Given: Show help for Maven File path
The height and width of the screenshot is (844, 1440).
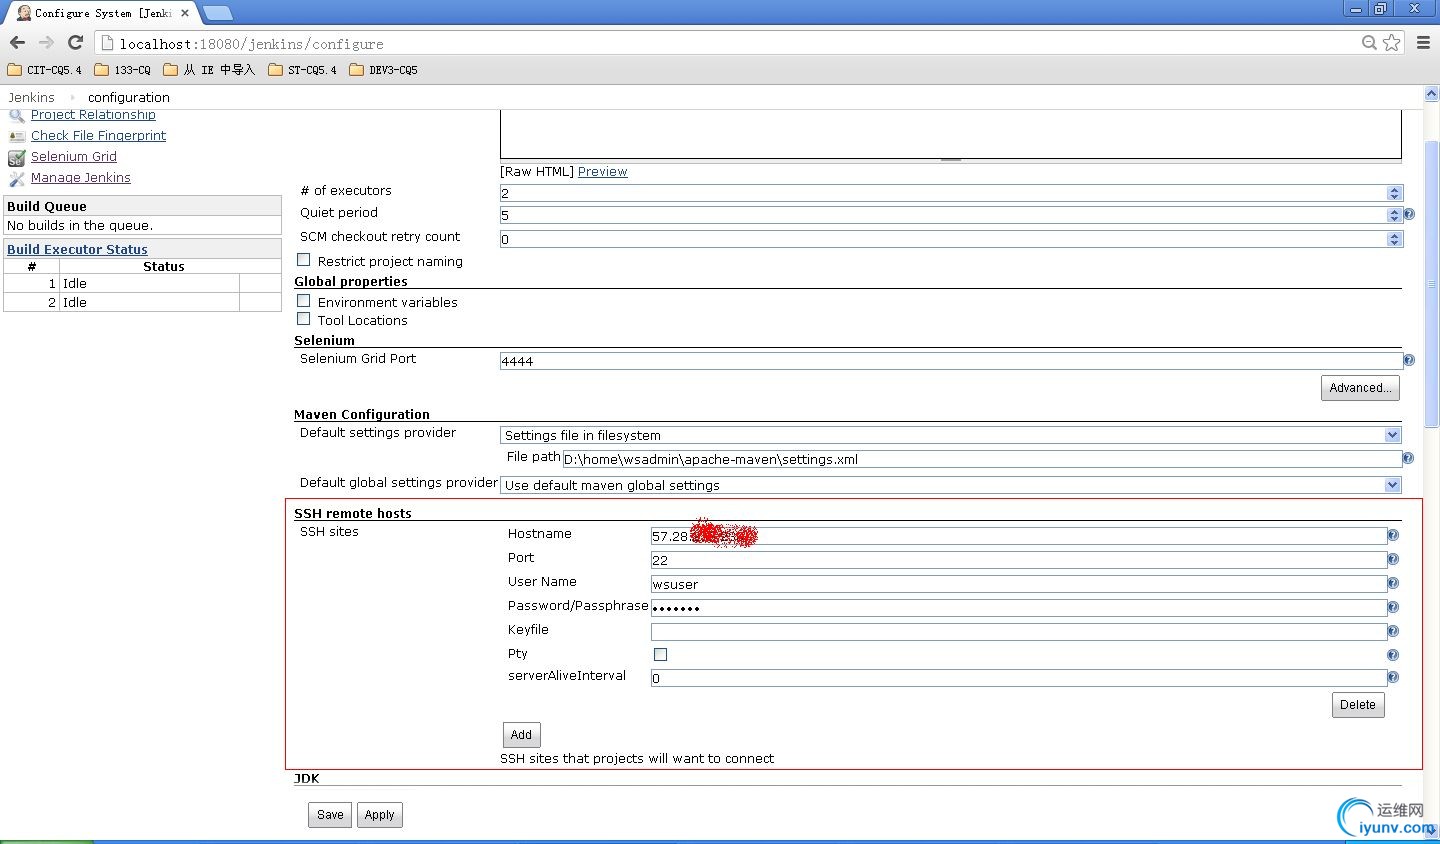Looking at the screenshot, I should coord(1408,458).
